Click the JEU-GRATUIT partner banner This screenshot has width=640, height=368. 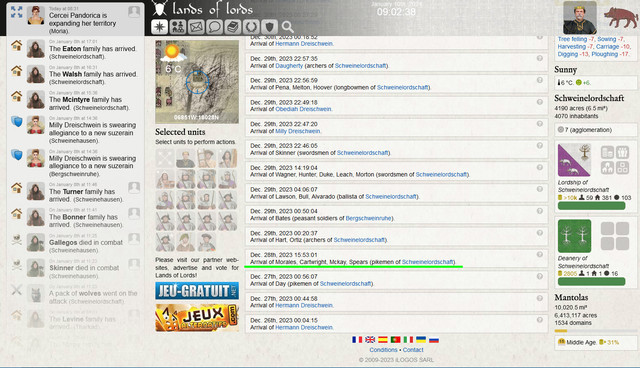(x=197, y=291)
